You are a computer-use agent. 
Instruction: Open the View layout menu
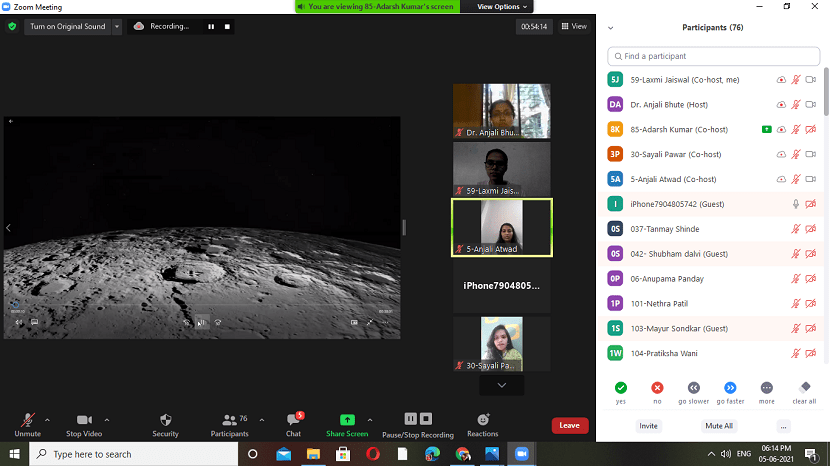573,26
